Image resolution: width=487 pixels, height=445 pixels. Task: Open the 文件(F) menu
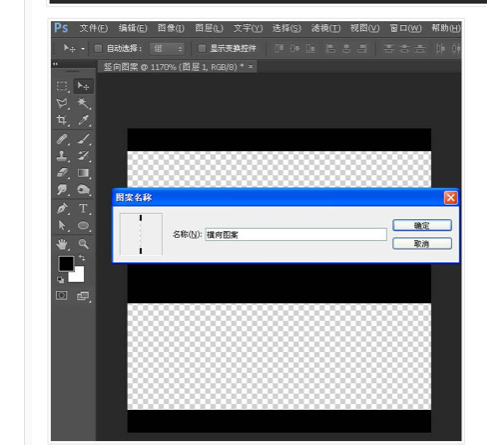[x=94, y=28]
